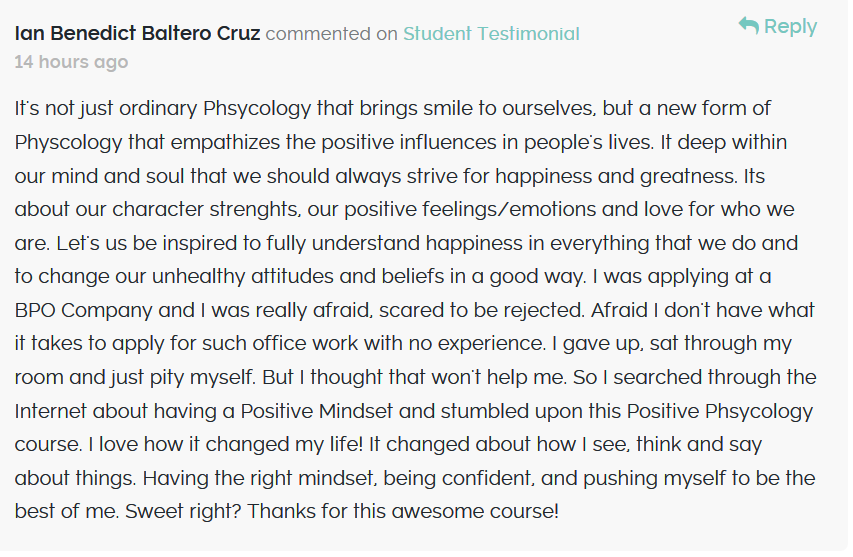Click 'Thanks for this awesome course!' sentence
This screenshot has height=557, width=853.
(x=403, y=512)
